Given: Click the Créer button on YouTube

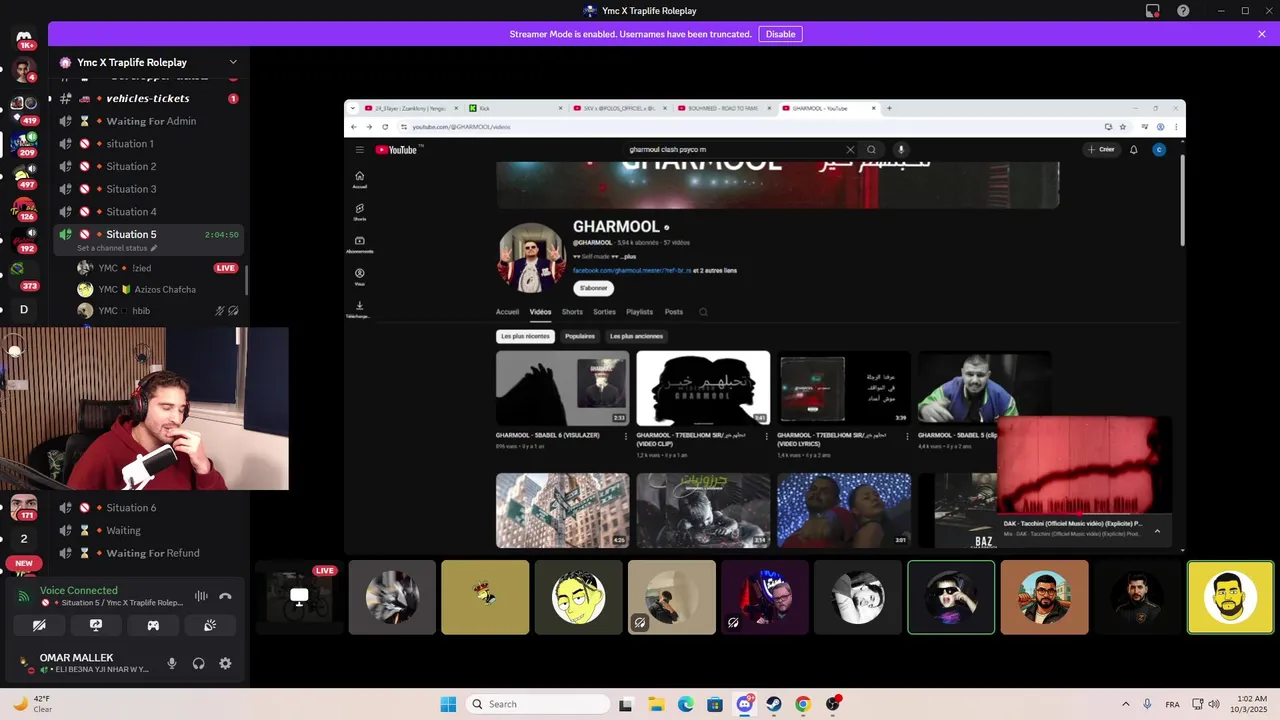Looking at the screenshot, I should point(1101,150).
